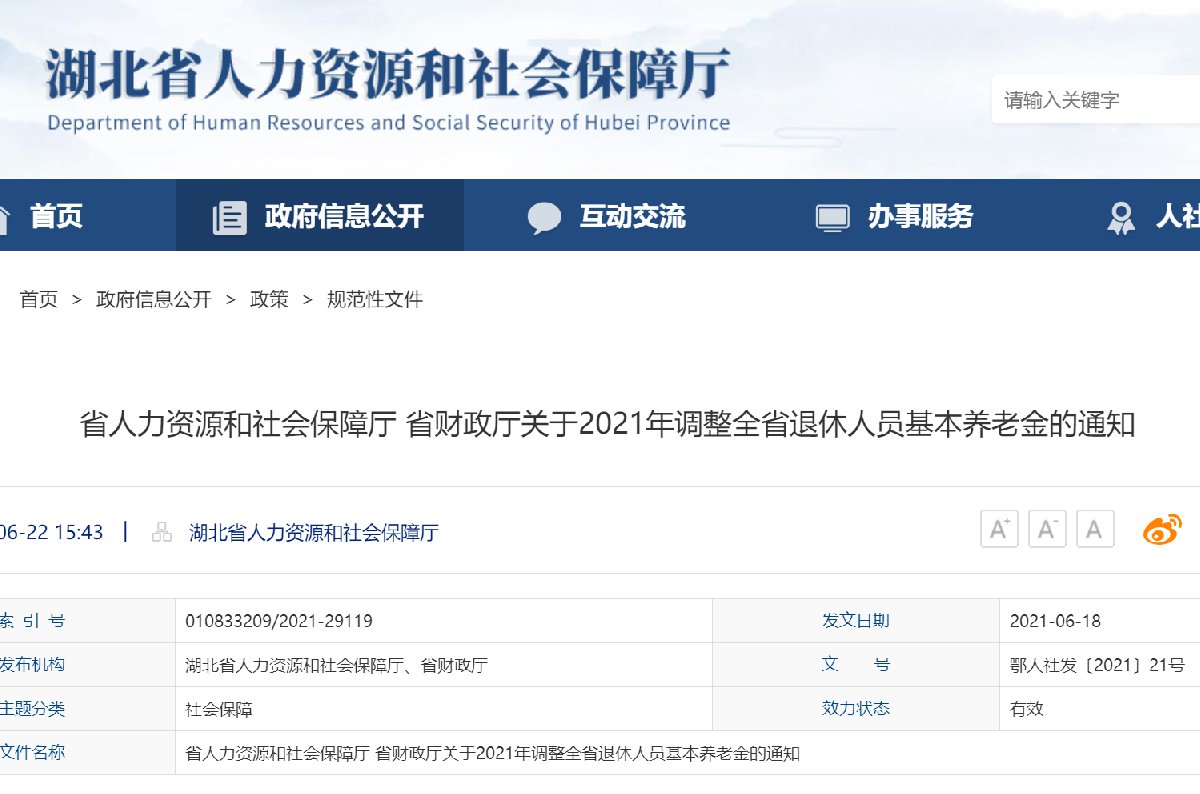Click the 发布机构 label cell

pyautogui.click(x=87, y=665)
